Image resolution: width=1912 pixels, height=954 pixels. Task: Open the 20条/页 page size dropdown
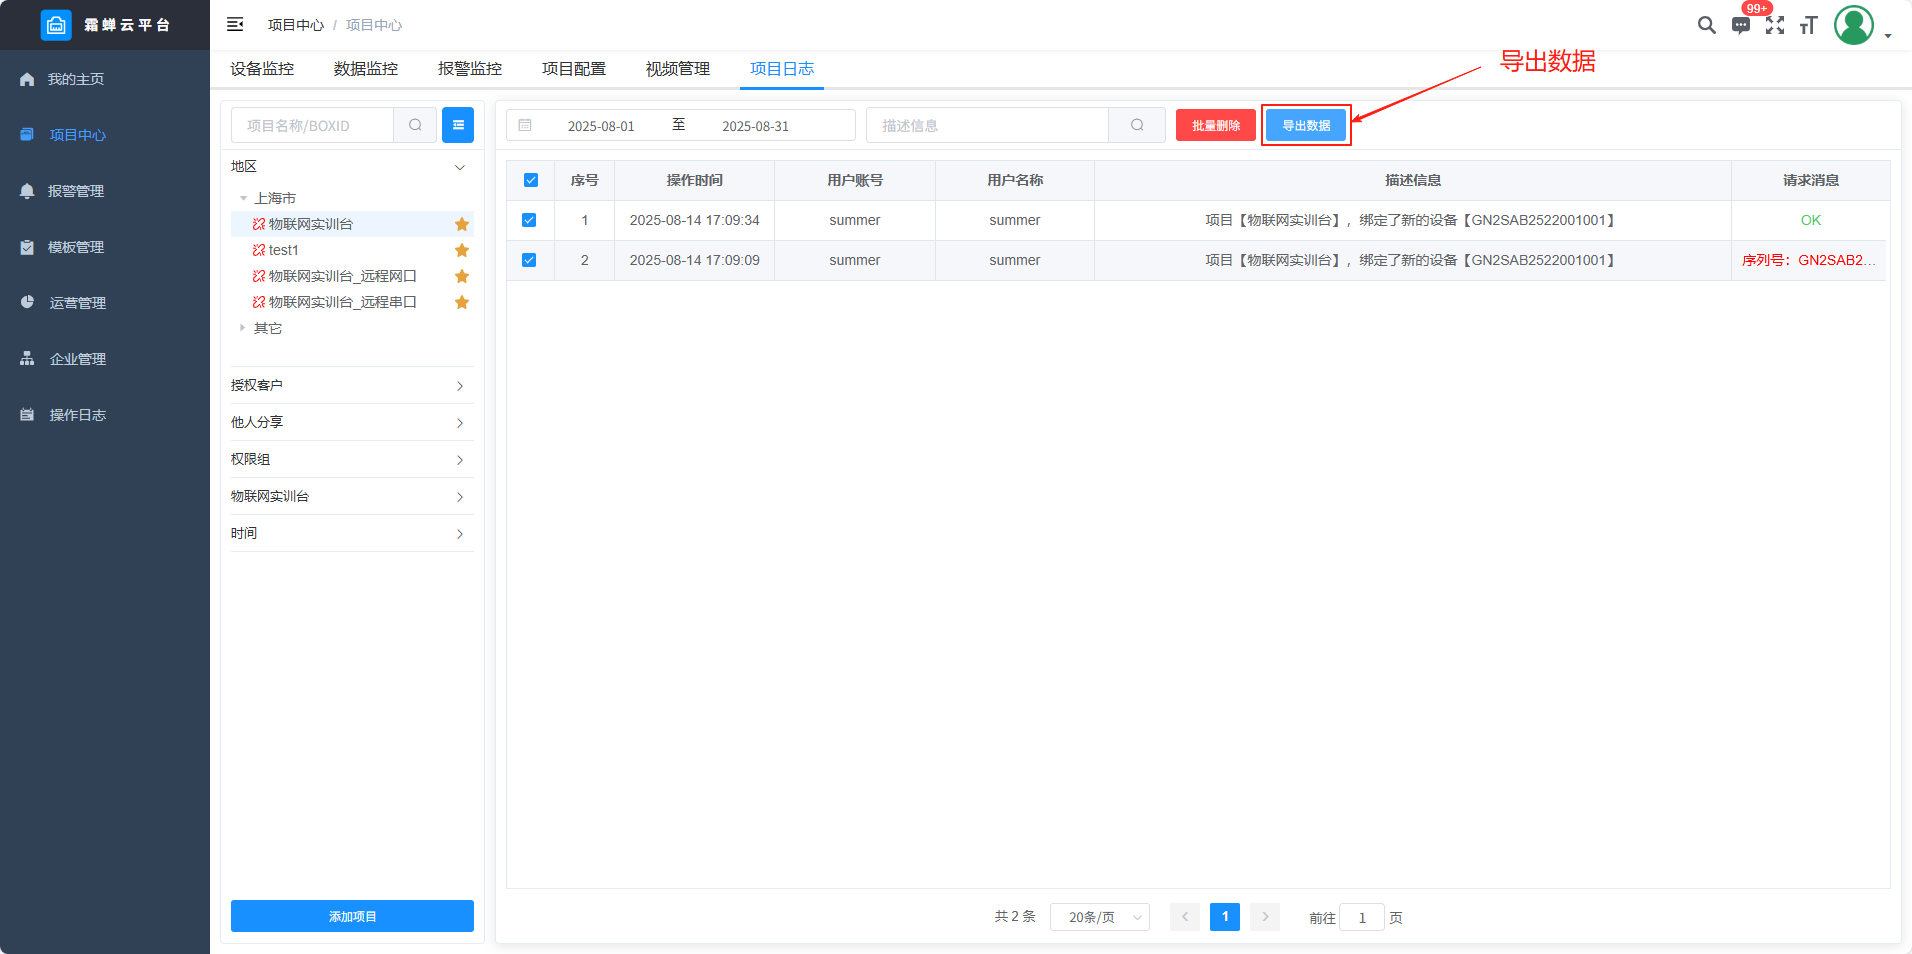[x=1099, y=917]
